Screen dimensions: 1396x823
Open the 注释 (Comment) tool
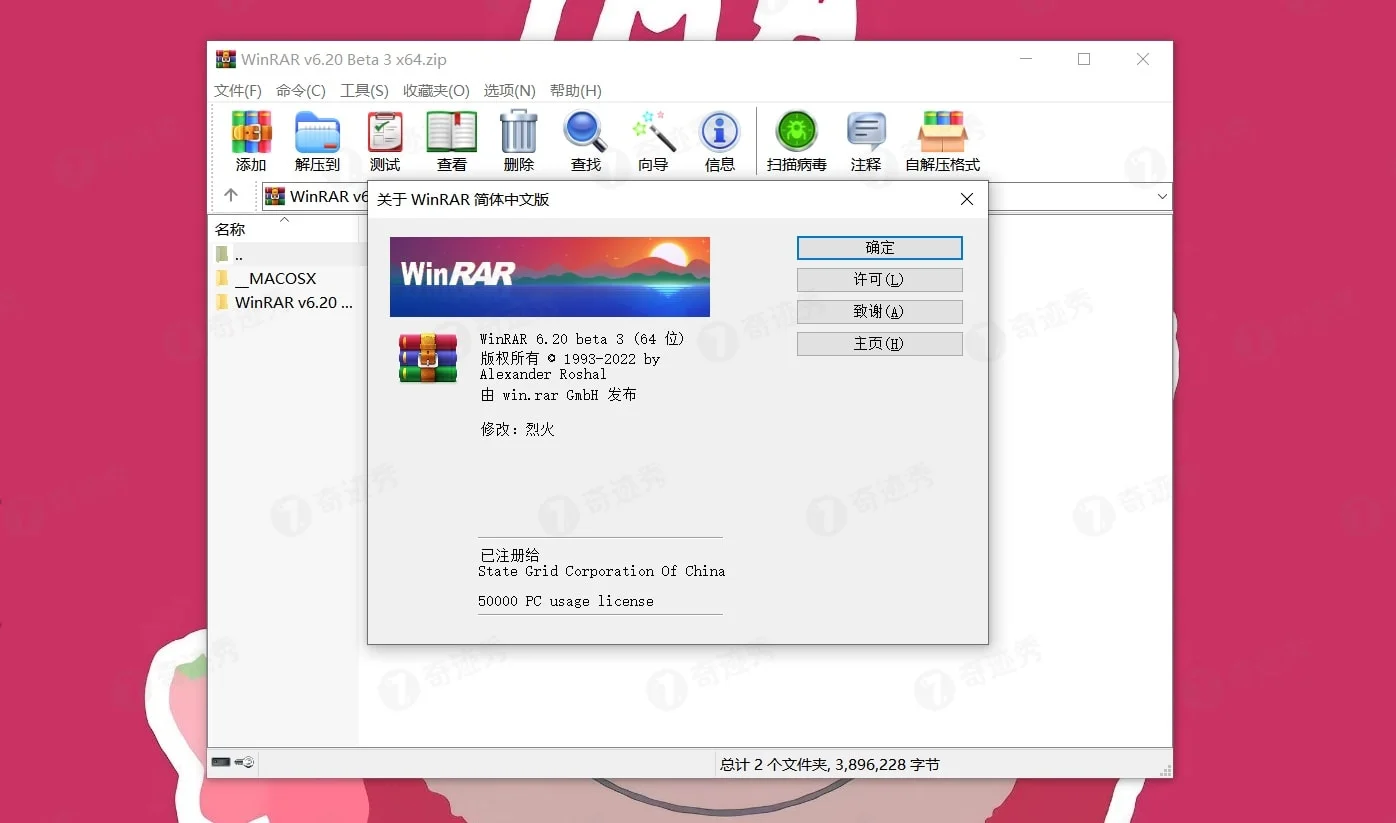pyautogui.click(x=866, y=140)
